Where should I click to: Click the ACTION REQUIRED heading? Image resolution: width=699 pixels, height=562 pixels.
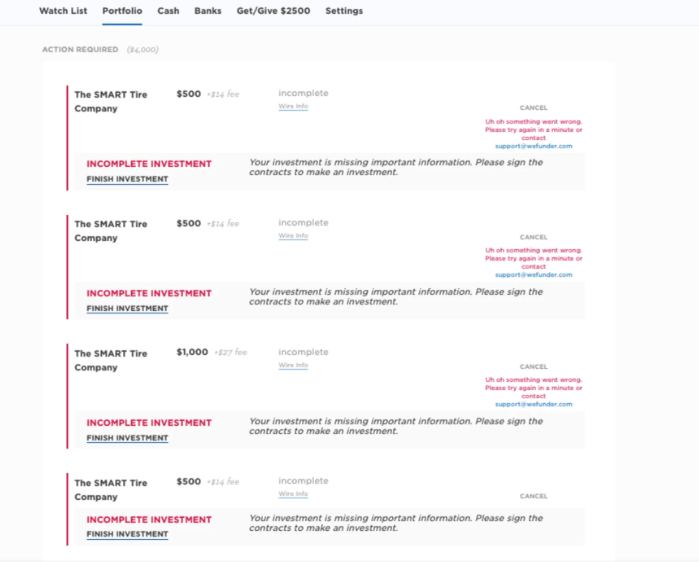tap(80, 49)
